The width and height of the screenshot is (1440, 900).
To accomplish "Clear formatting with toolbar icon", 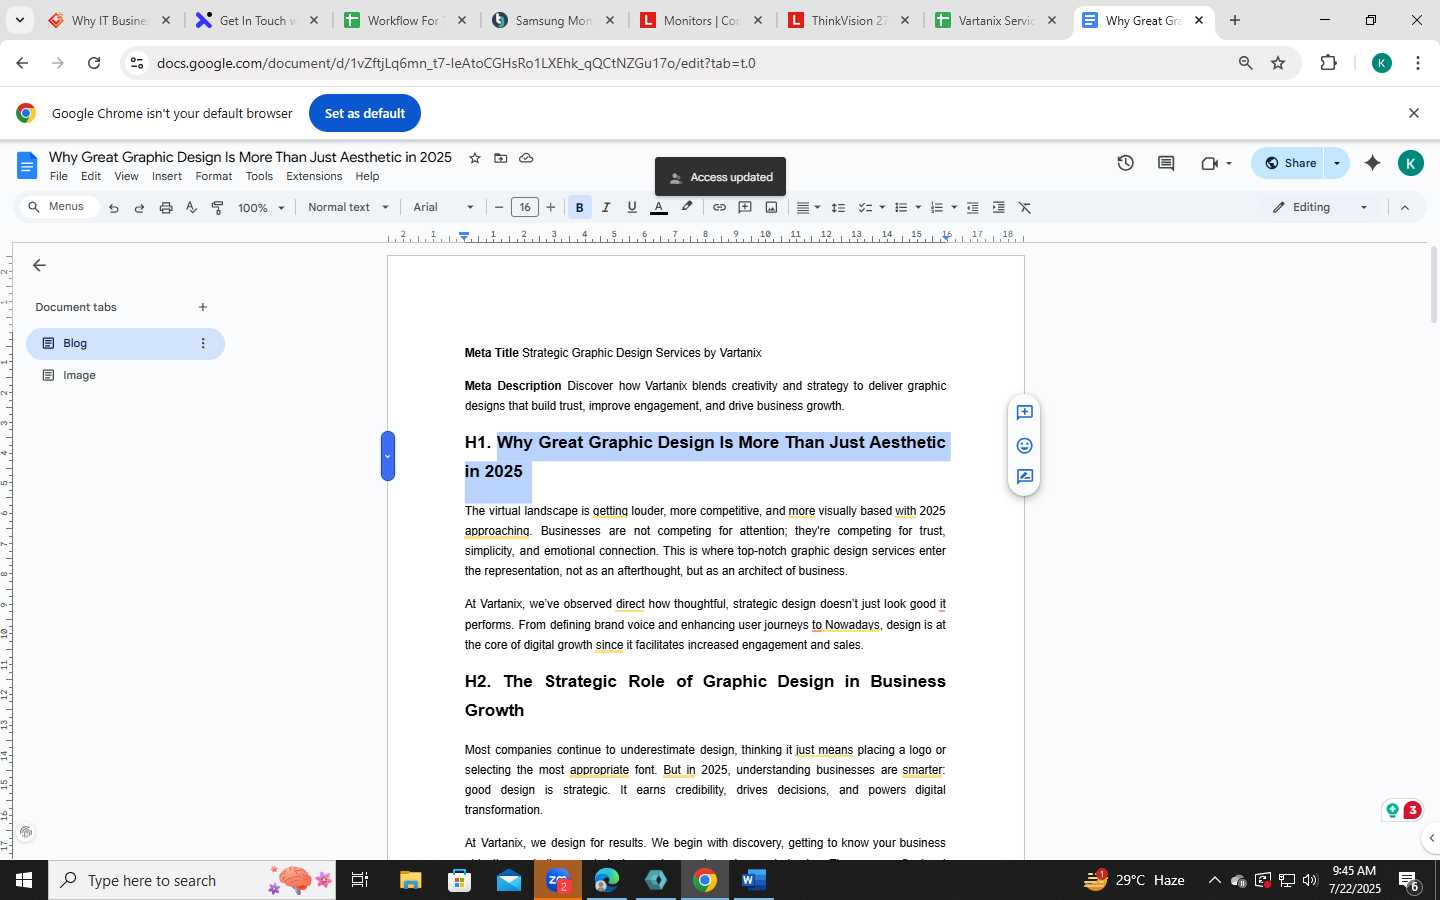I will (x=1025, y=208).
